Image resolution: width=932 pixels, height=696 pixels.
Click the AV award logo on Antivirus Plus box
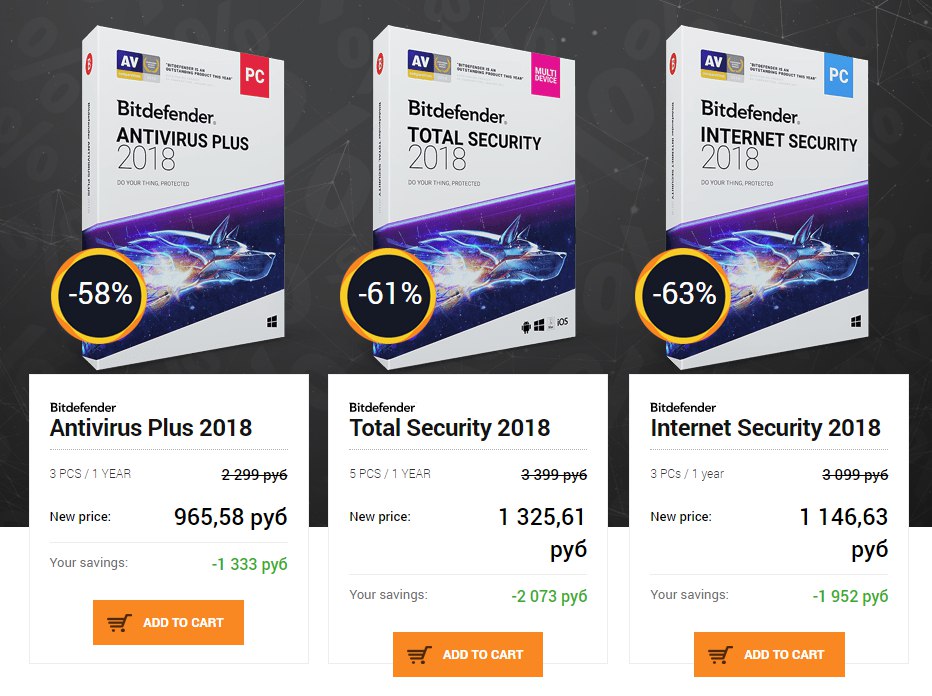point(138,66)
